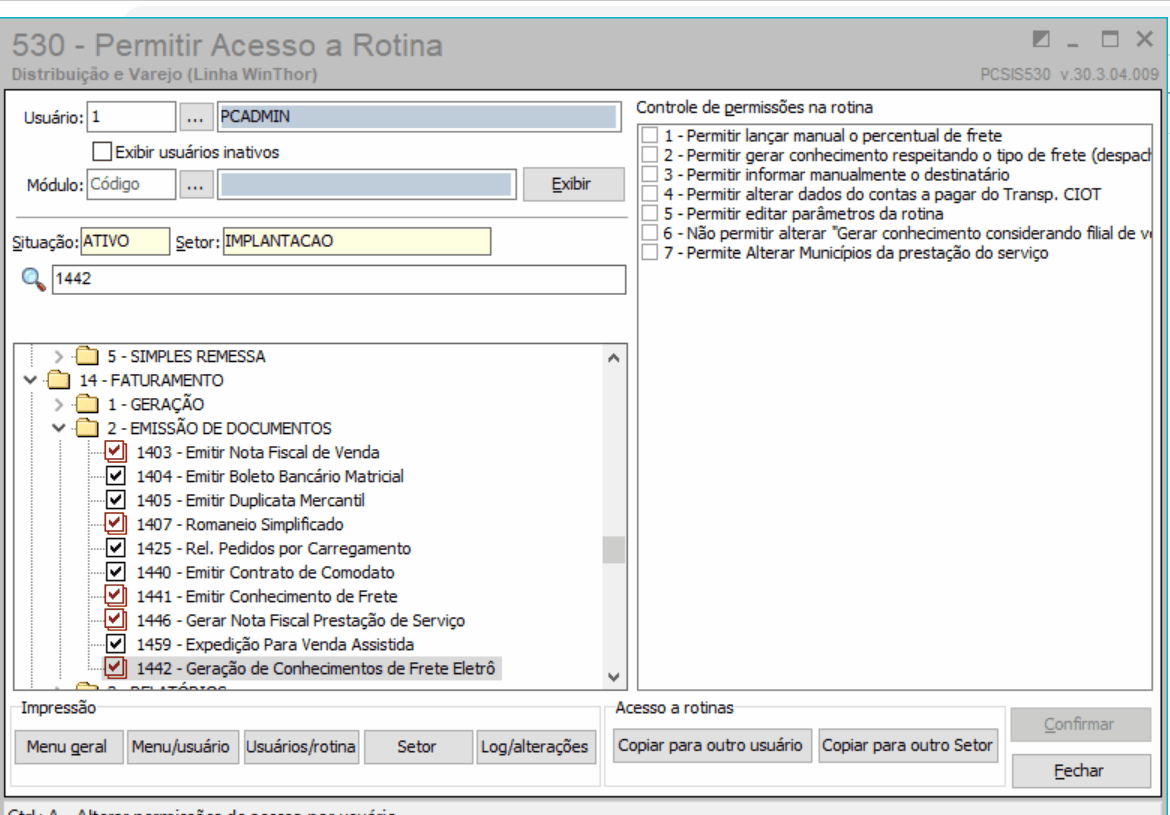Open module lookup ellipsis button beside Módulo
The width and height of the screenshot is (1170, 815).
[195, 184]
